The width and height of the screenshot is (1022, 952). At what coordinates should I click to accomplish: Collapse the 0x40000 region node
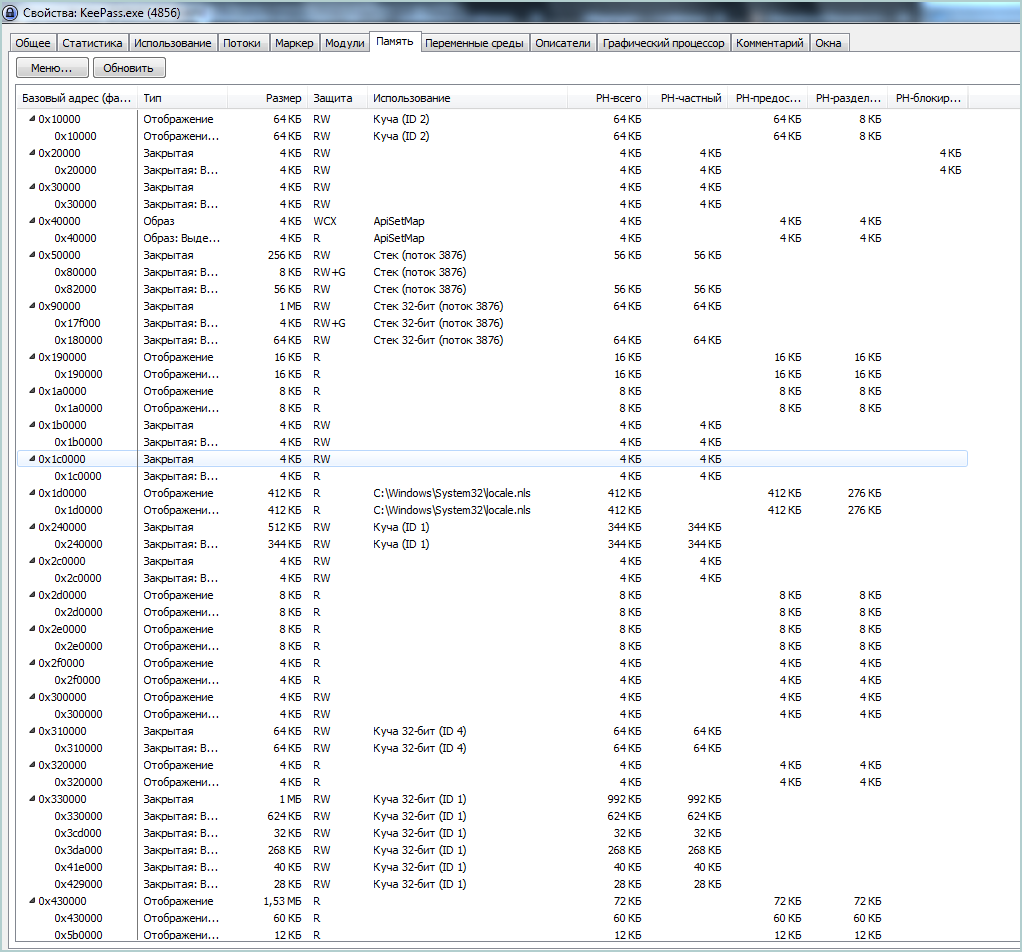coord(32,221)
